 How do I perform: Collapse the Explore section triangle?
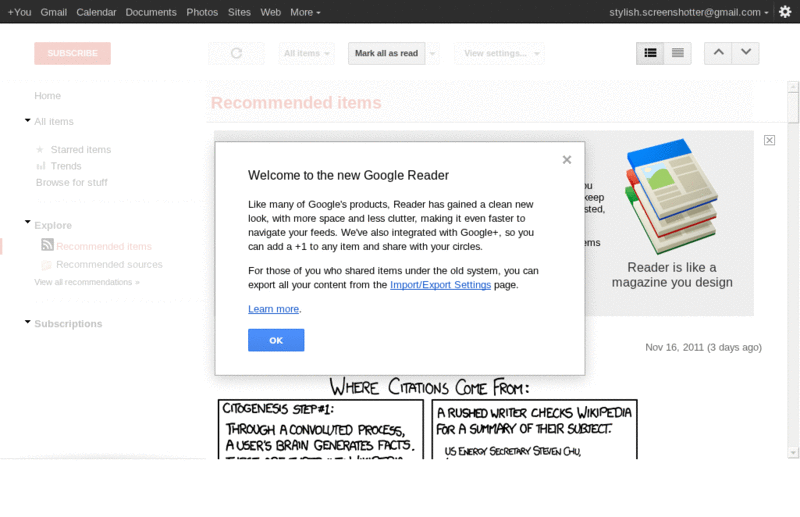(28, 222)
